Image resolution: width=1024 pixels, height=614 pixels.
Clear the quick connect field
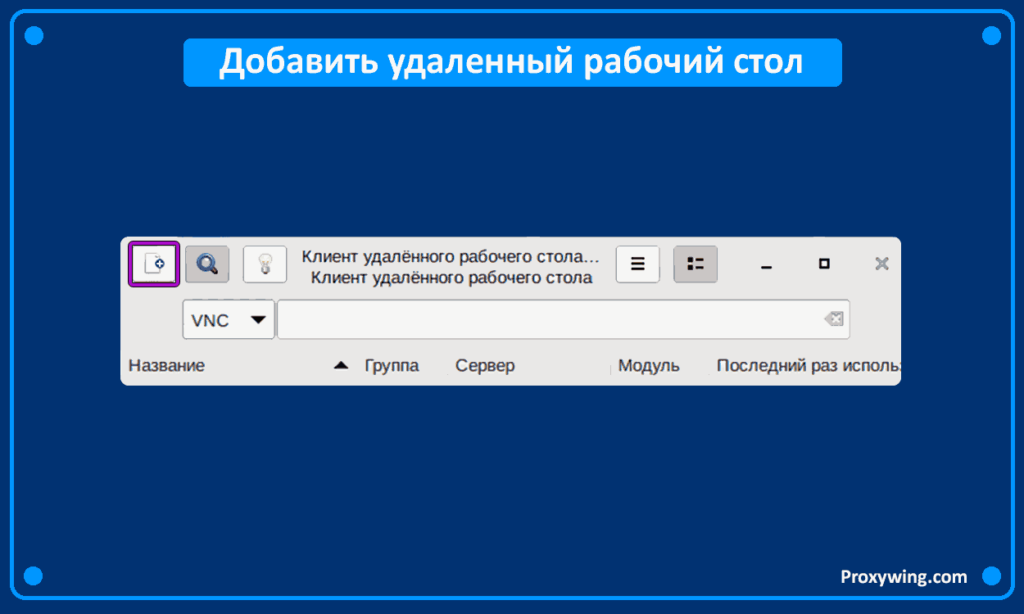(x=834, y=319)
